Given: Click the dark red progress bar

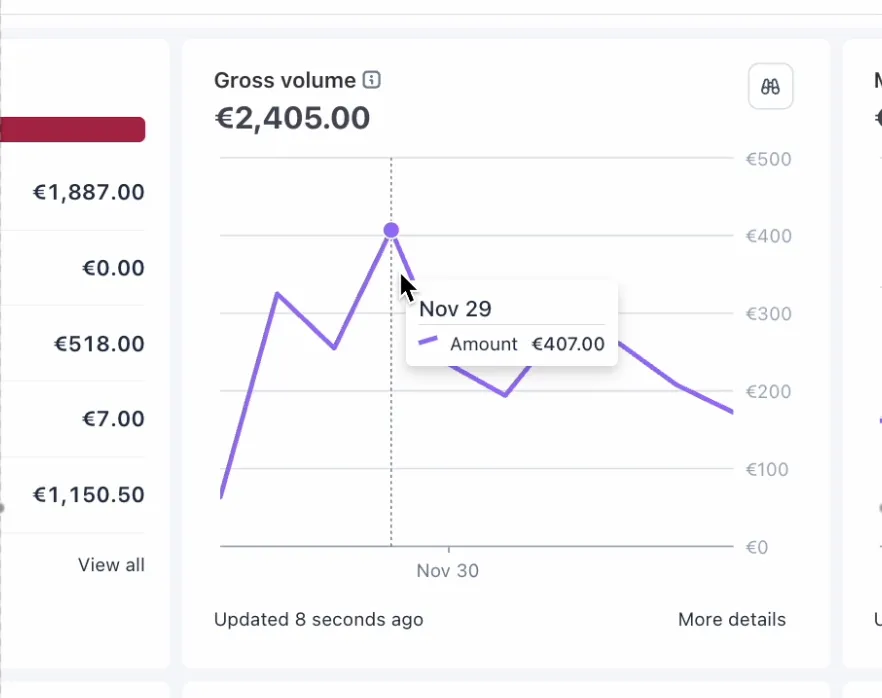Looking at the screenshot, I should [72, 129].
